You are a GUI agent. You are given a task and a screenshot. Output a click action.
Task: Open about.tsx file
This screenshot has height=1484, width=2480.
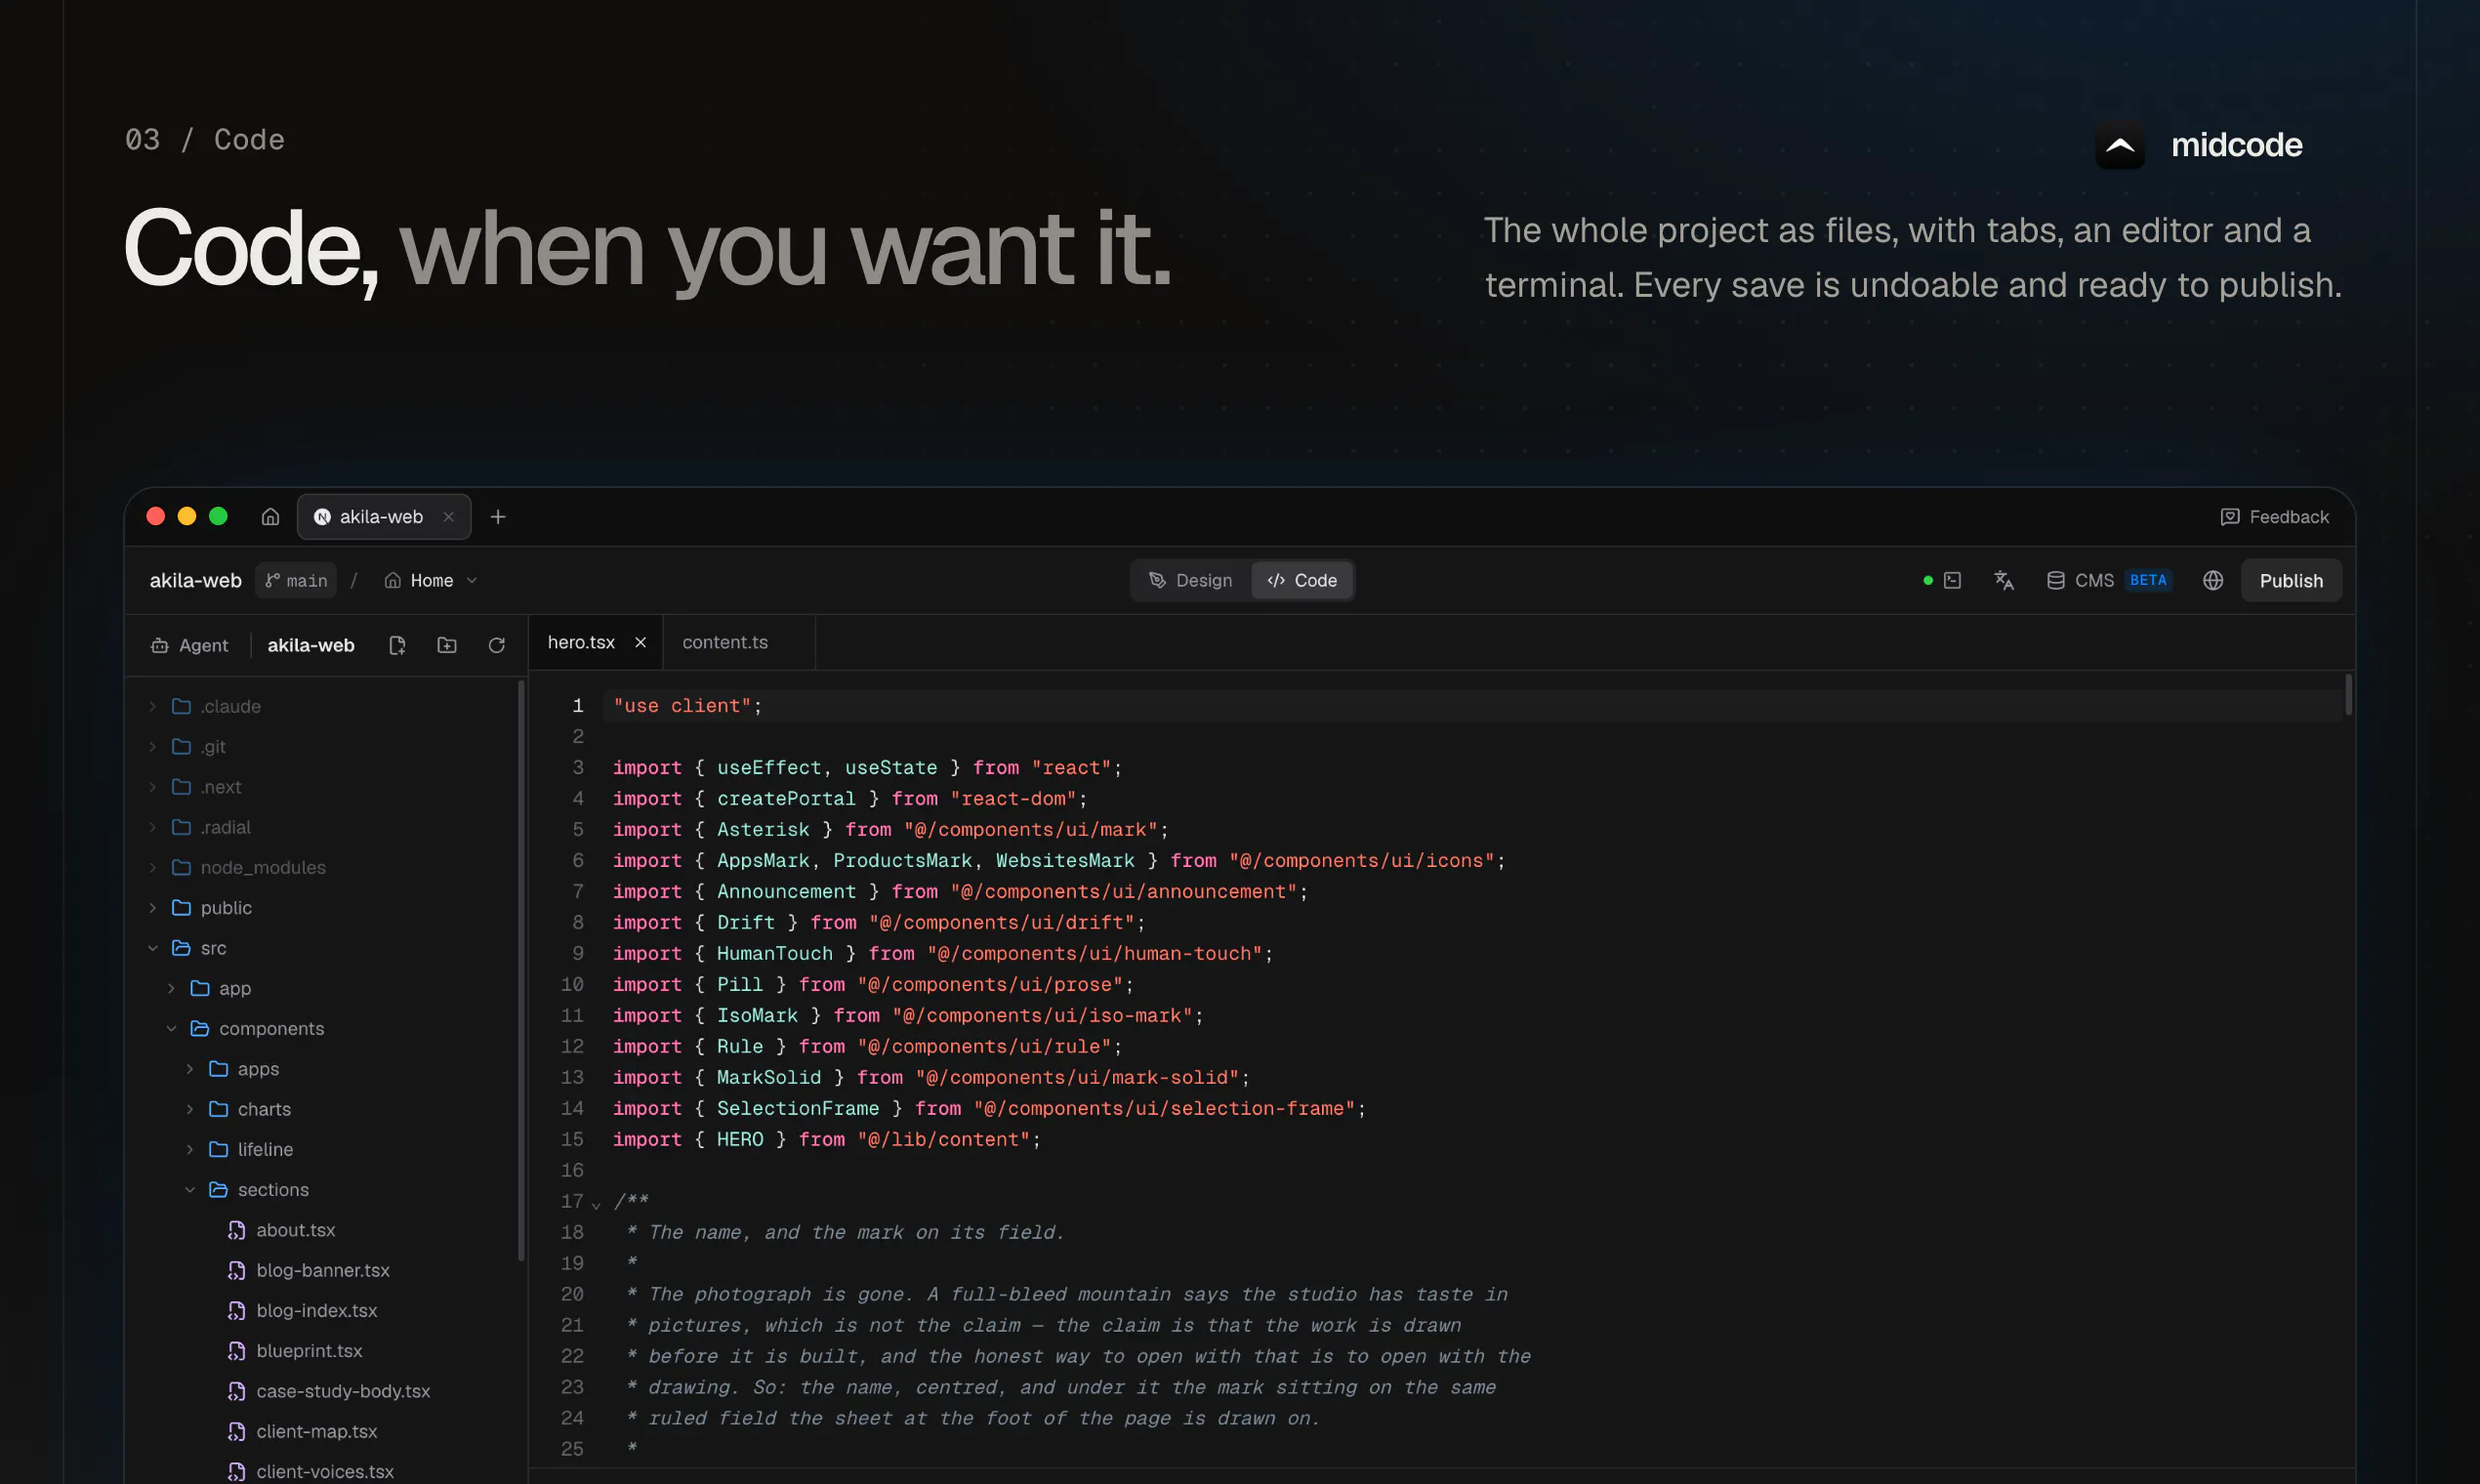[322, 1230]
